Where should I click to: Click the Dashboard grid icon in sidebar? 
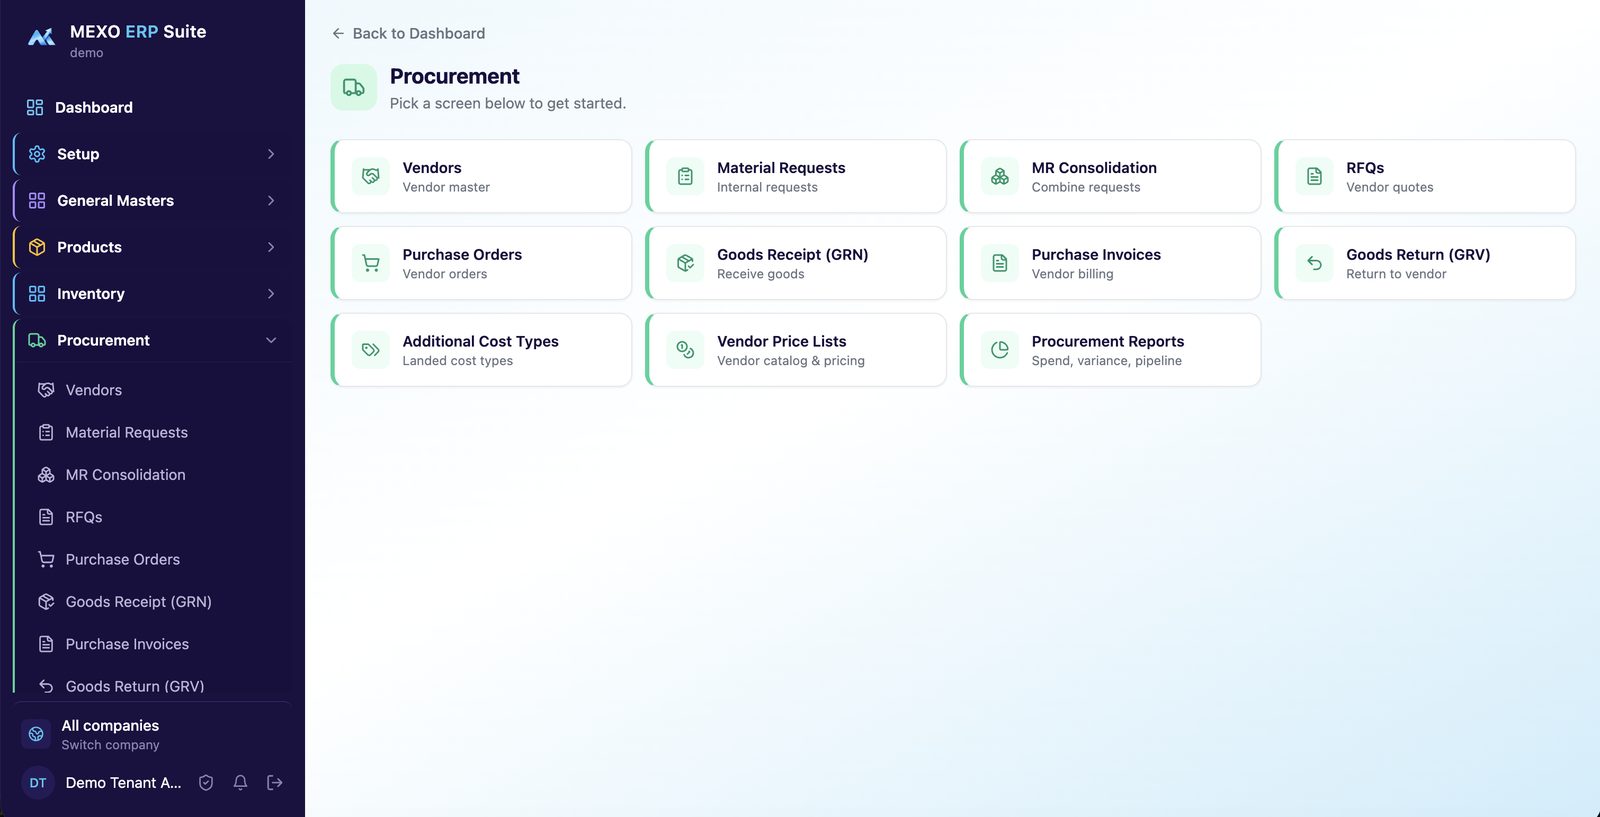pos(35,107)
